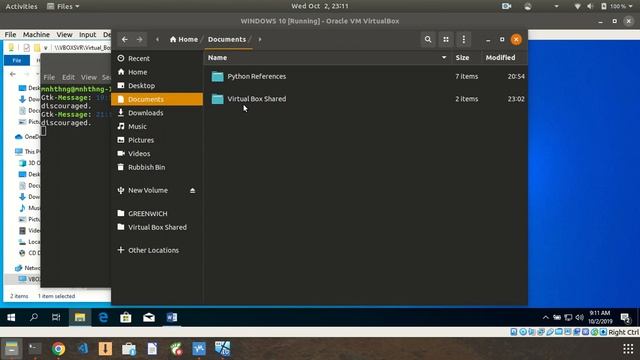Open VirtualBox Input menu
The width and height of the screenshot is (640, 360).
[87, 35]
